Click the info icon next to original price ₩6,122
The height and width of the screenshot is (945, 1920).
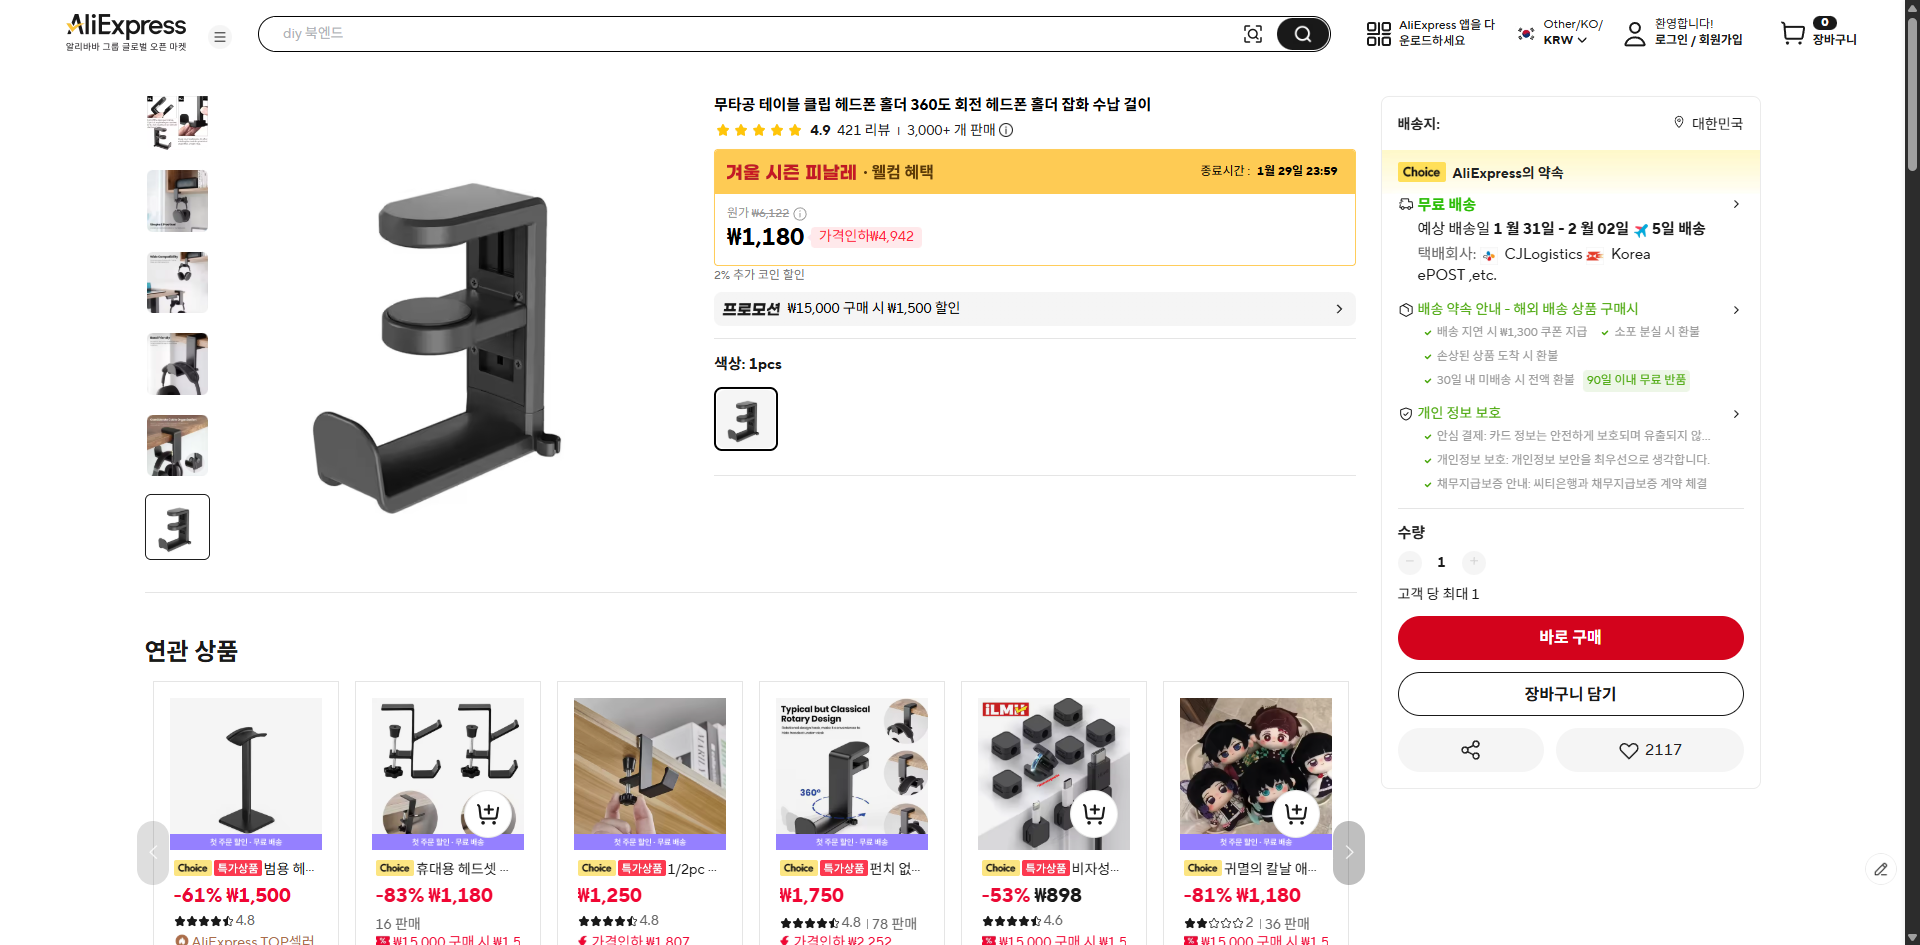pos(799,213)
